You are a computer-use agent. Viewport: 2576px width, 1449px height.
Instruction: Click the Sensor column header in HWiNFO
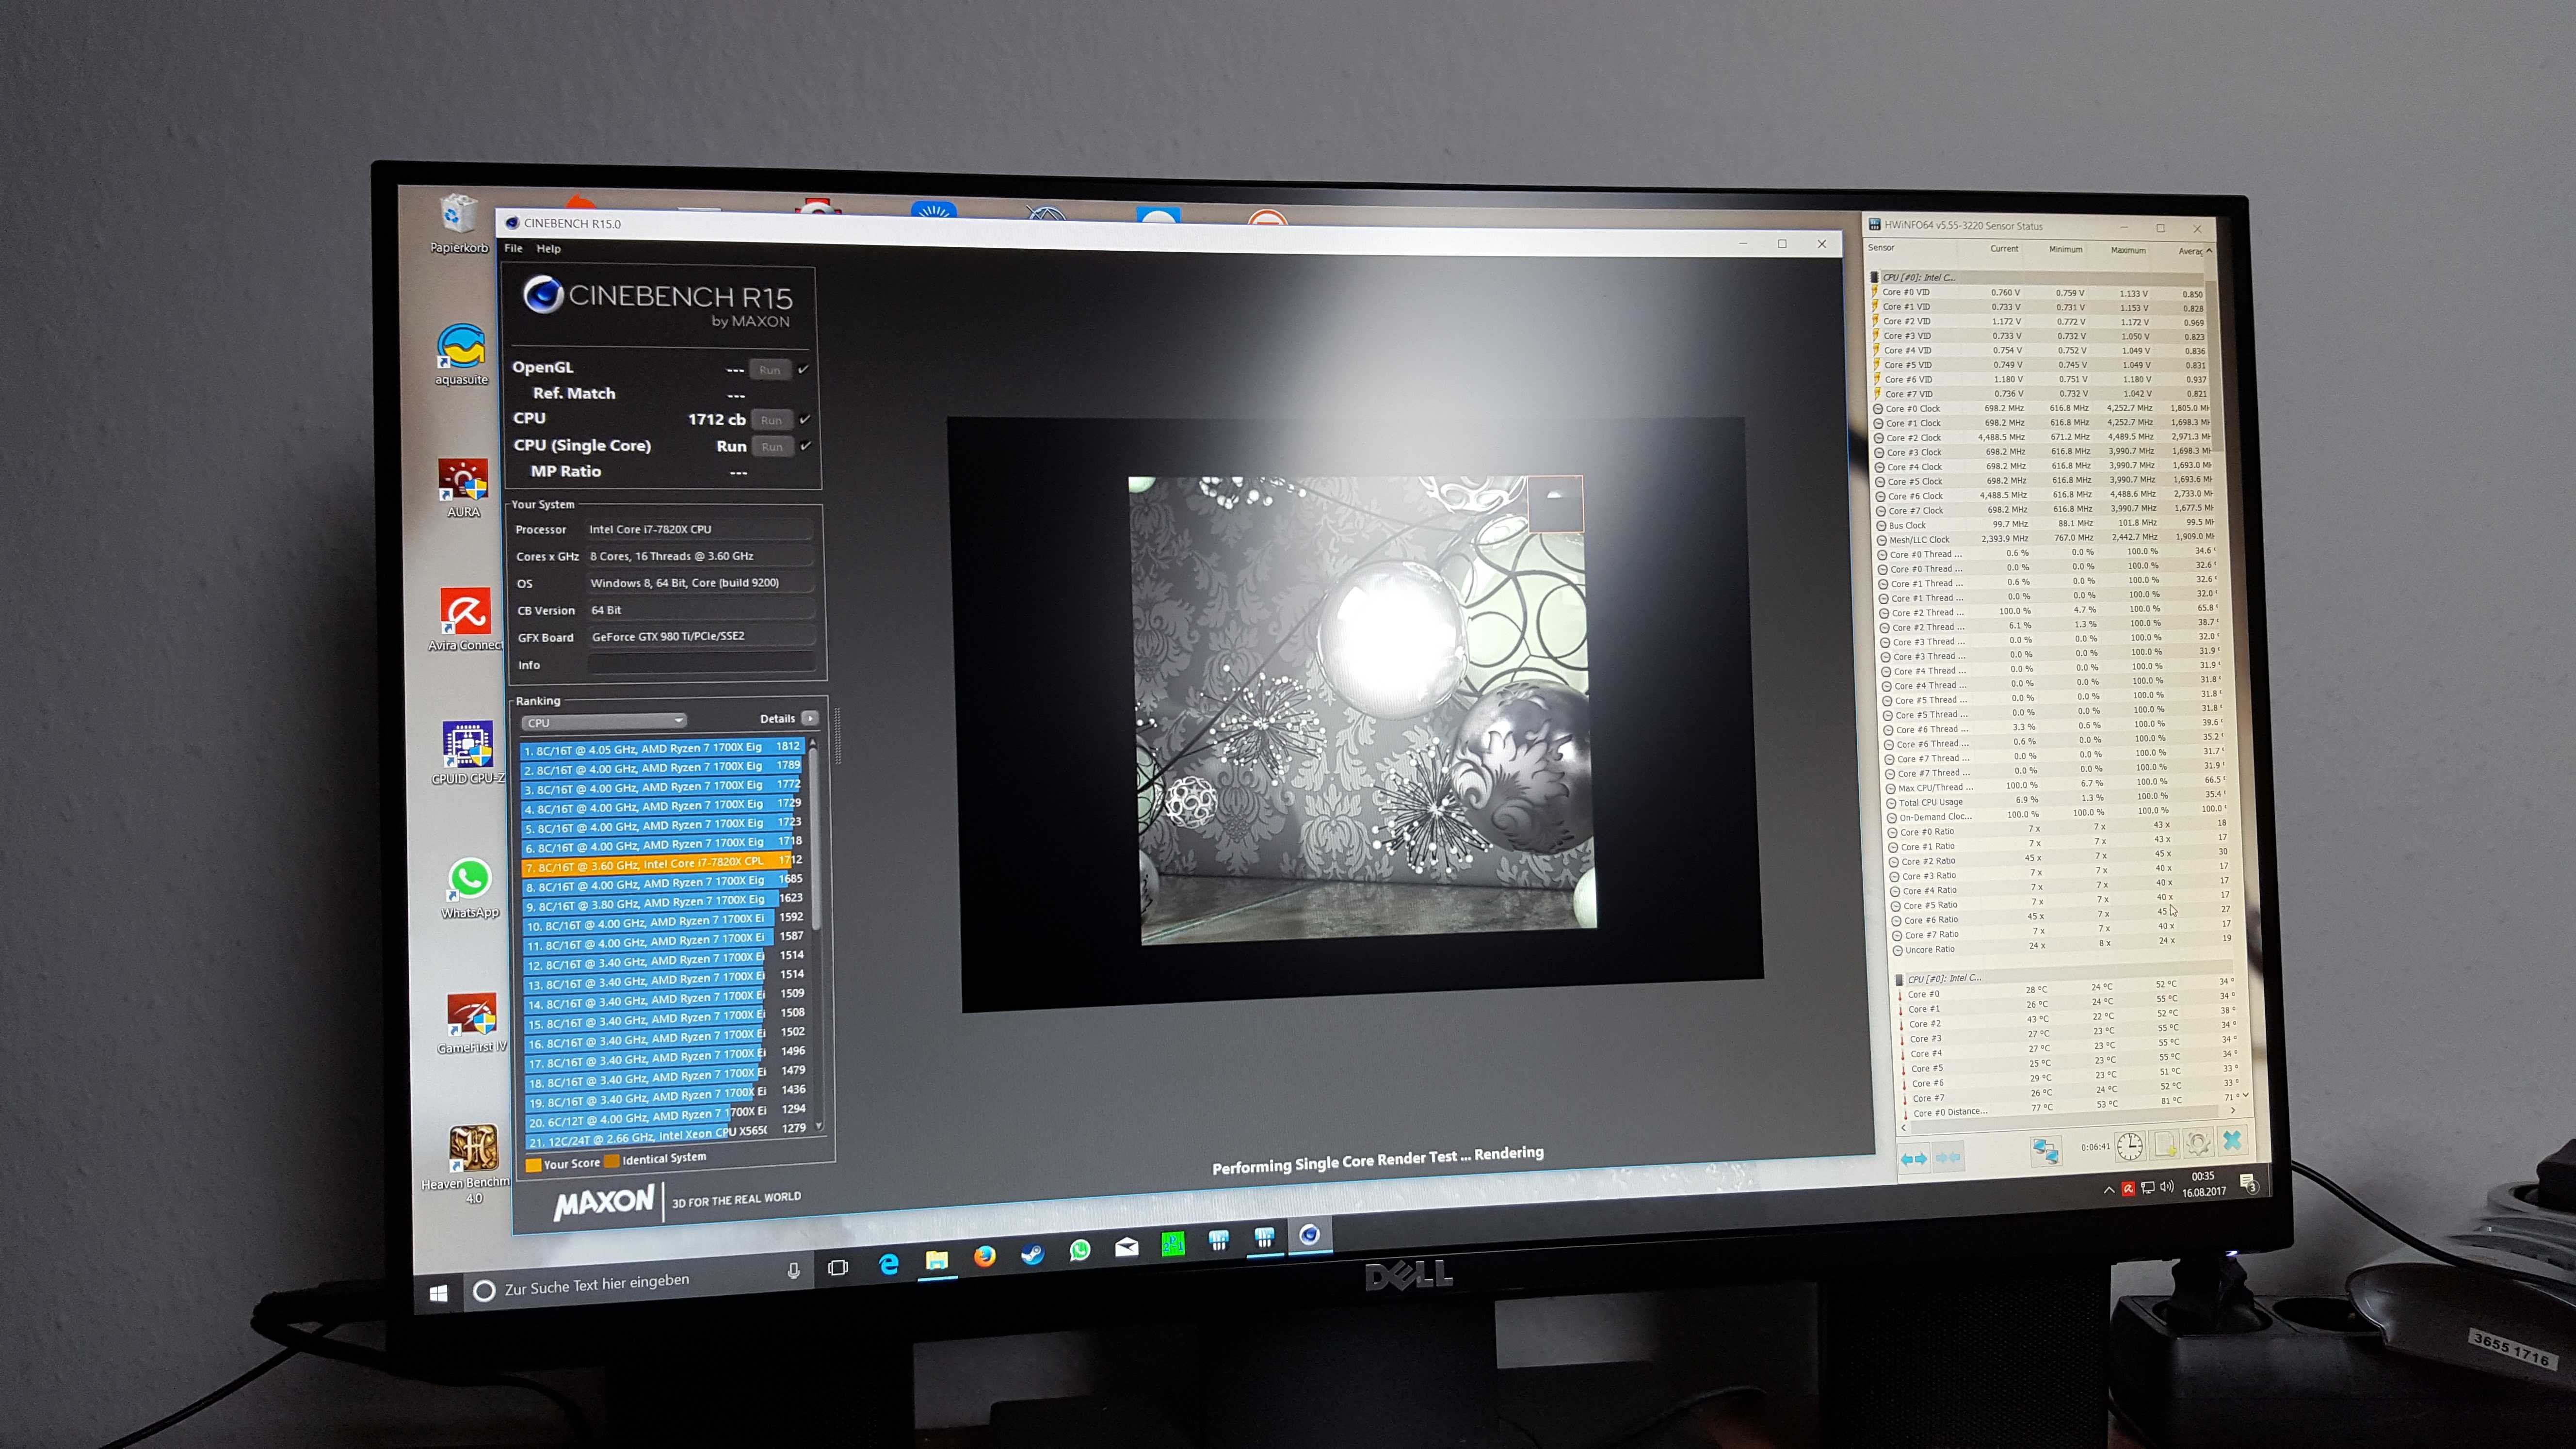[x=1881, y=248]
